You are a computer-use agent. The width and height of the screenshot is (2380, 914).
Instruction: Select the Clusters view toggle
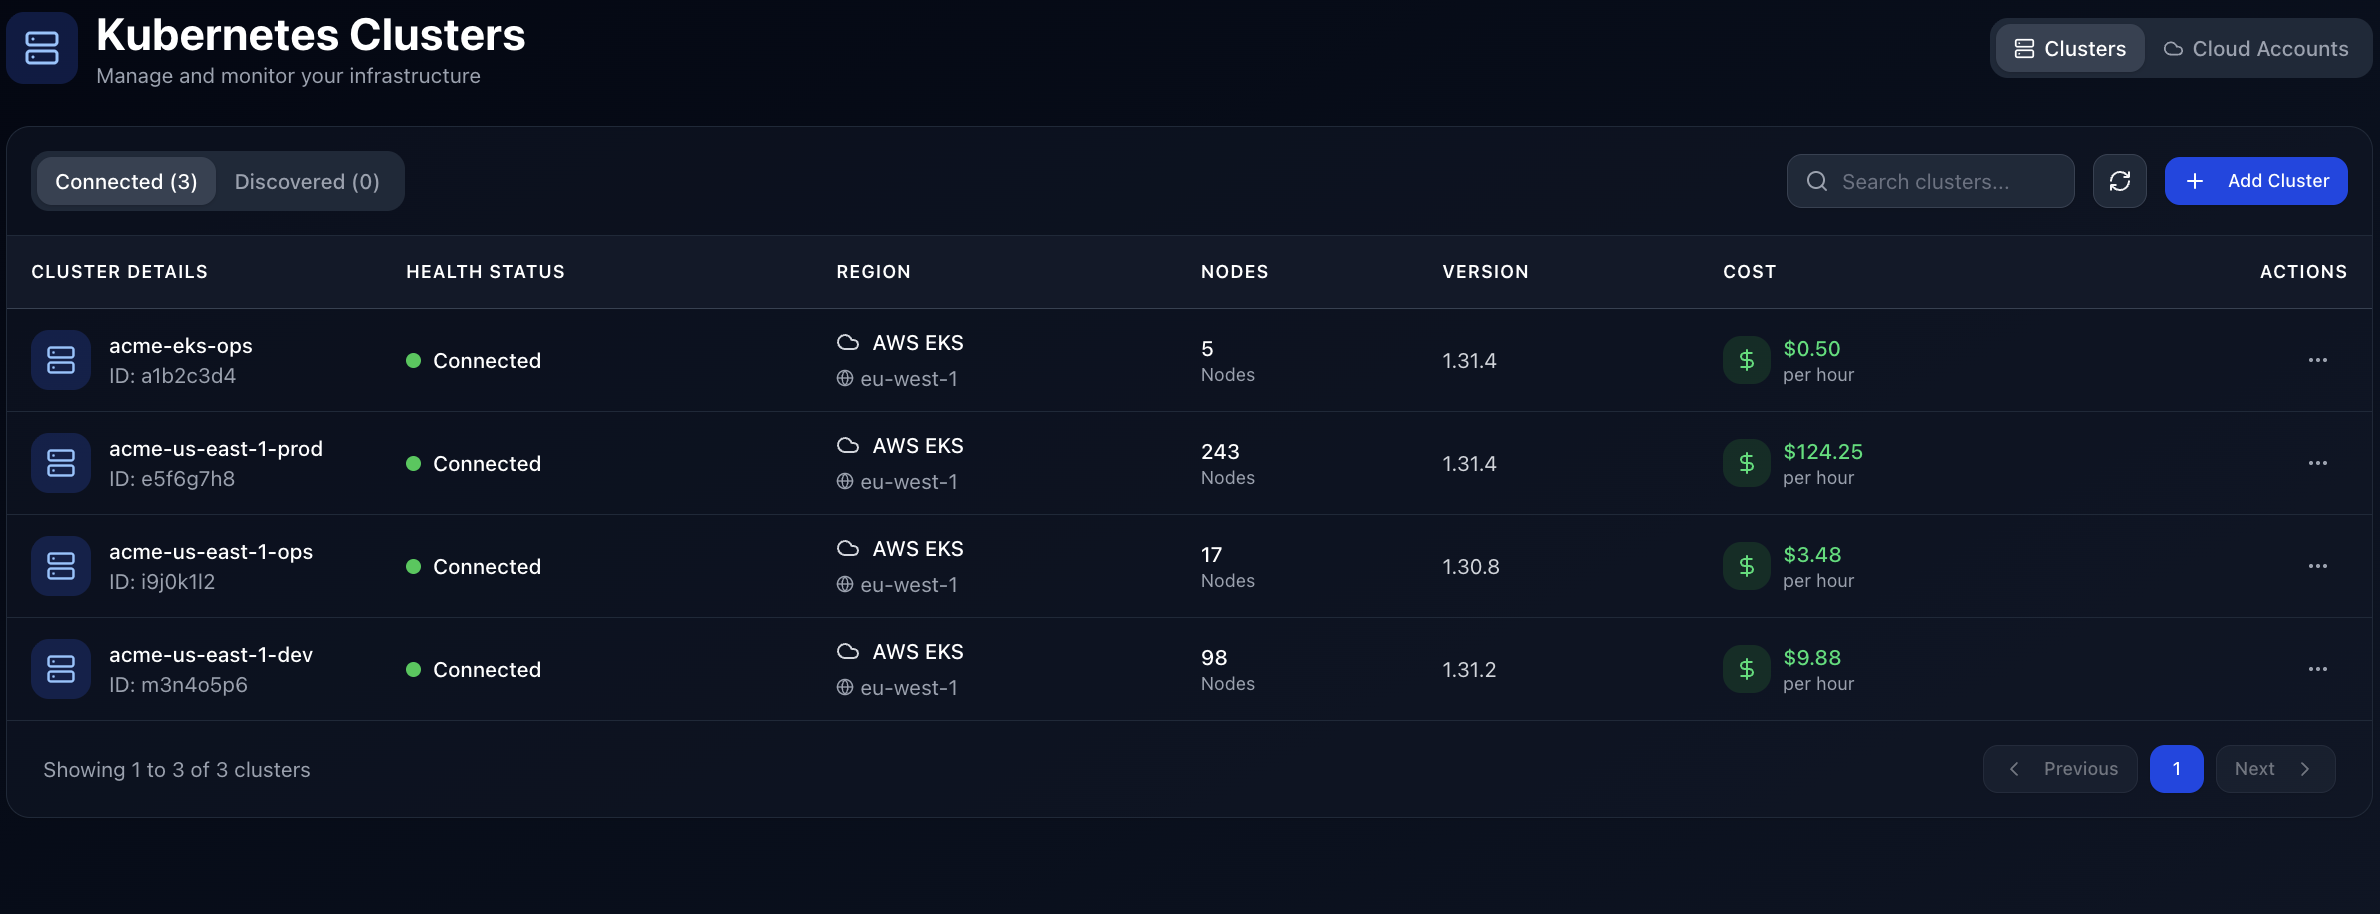[x=2070, y=48]
